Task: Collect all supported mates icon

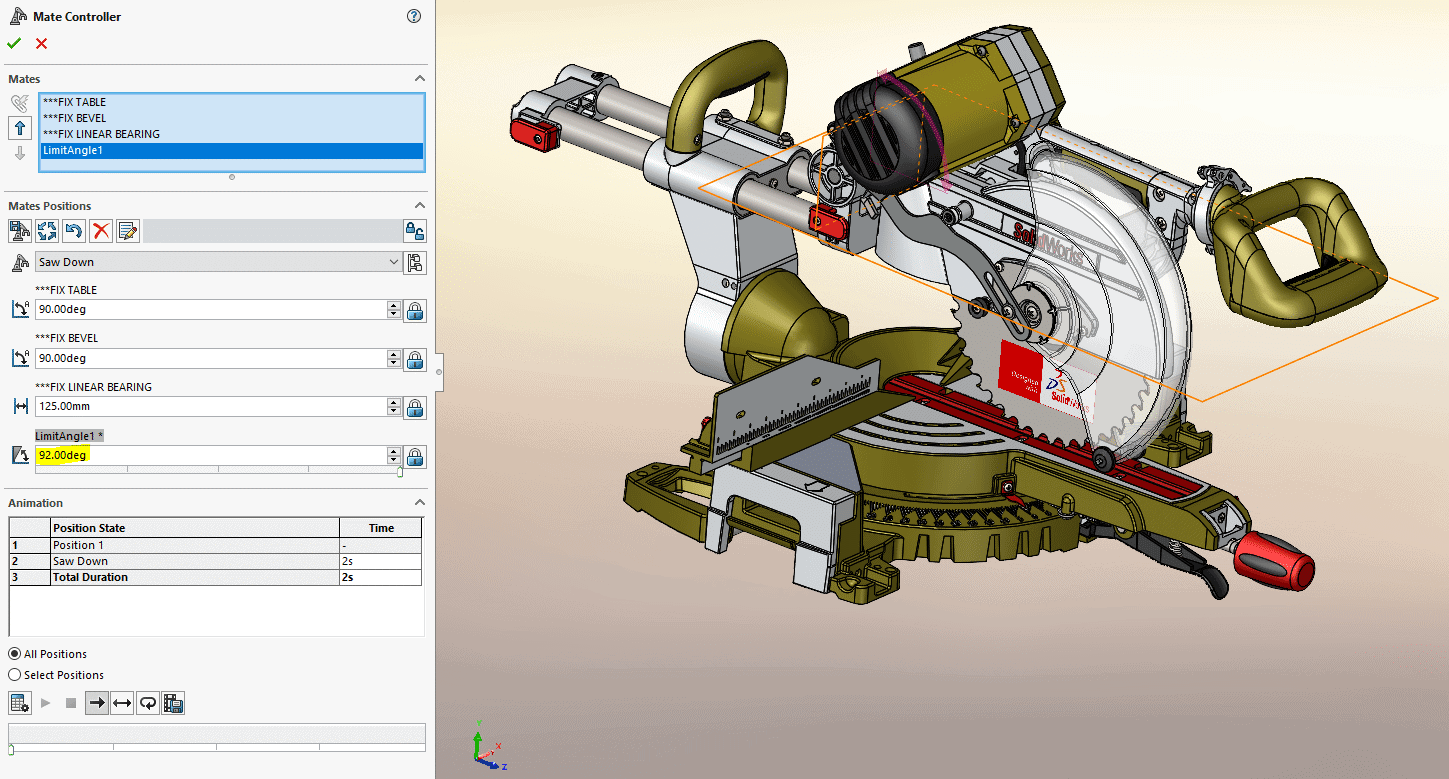Action: click(x=20, y=103)
